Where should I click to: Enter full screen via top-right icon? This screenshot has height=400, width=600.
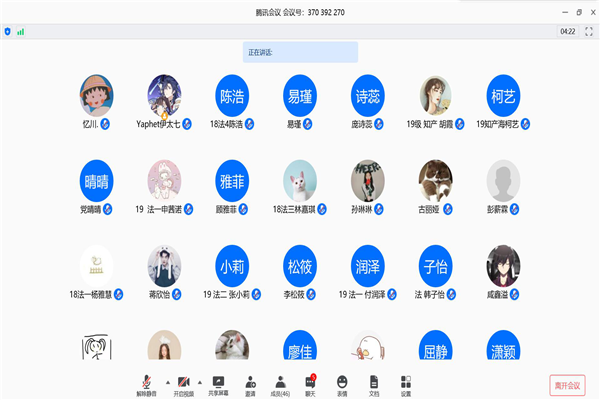[590, 32]
